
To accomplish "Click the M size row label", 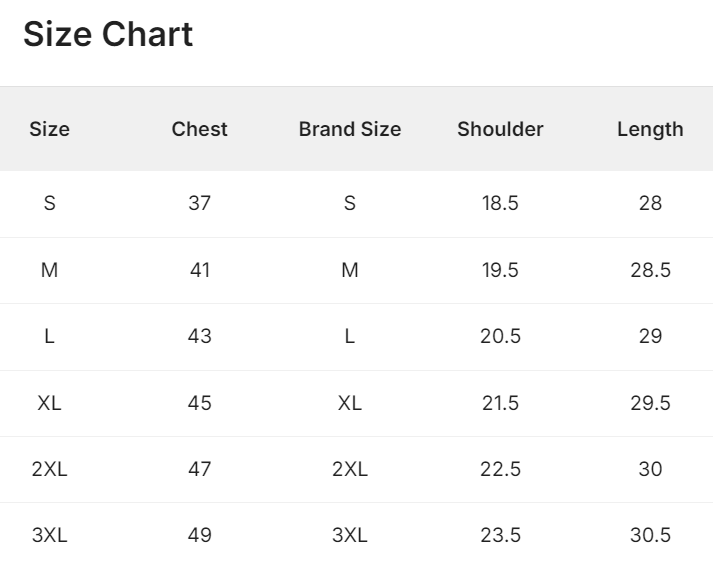I will pos(50,270).
